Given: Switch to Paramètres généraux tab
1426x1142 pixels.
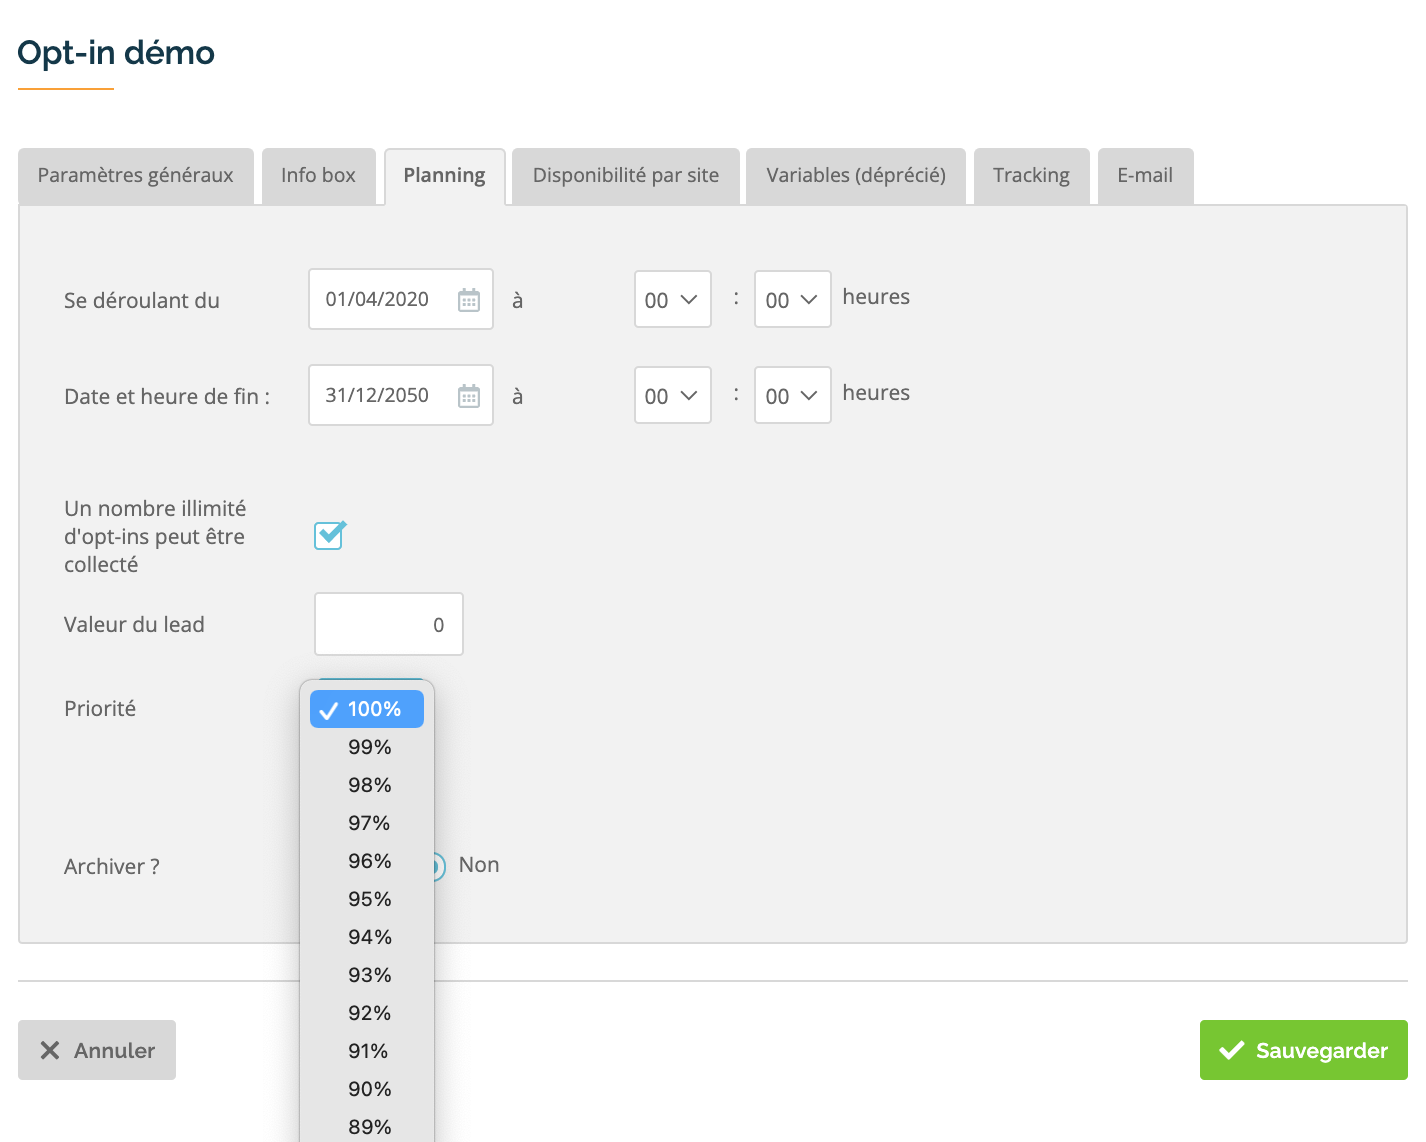Looking at the screenshot, I should point(136,176).
